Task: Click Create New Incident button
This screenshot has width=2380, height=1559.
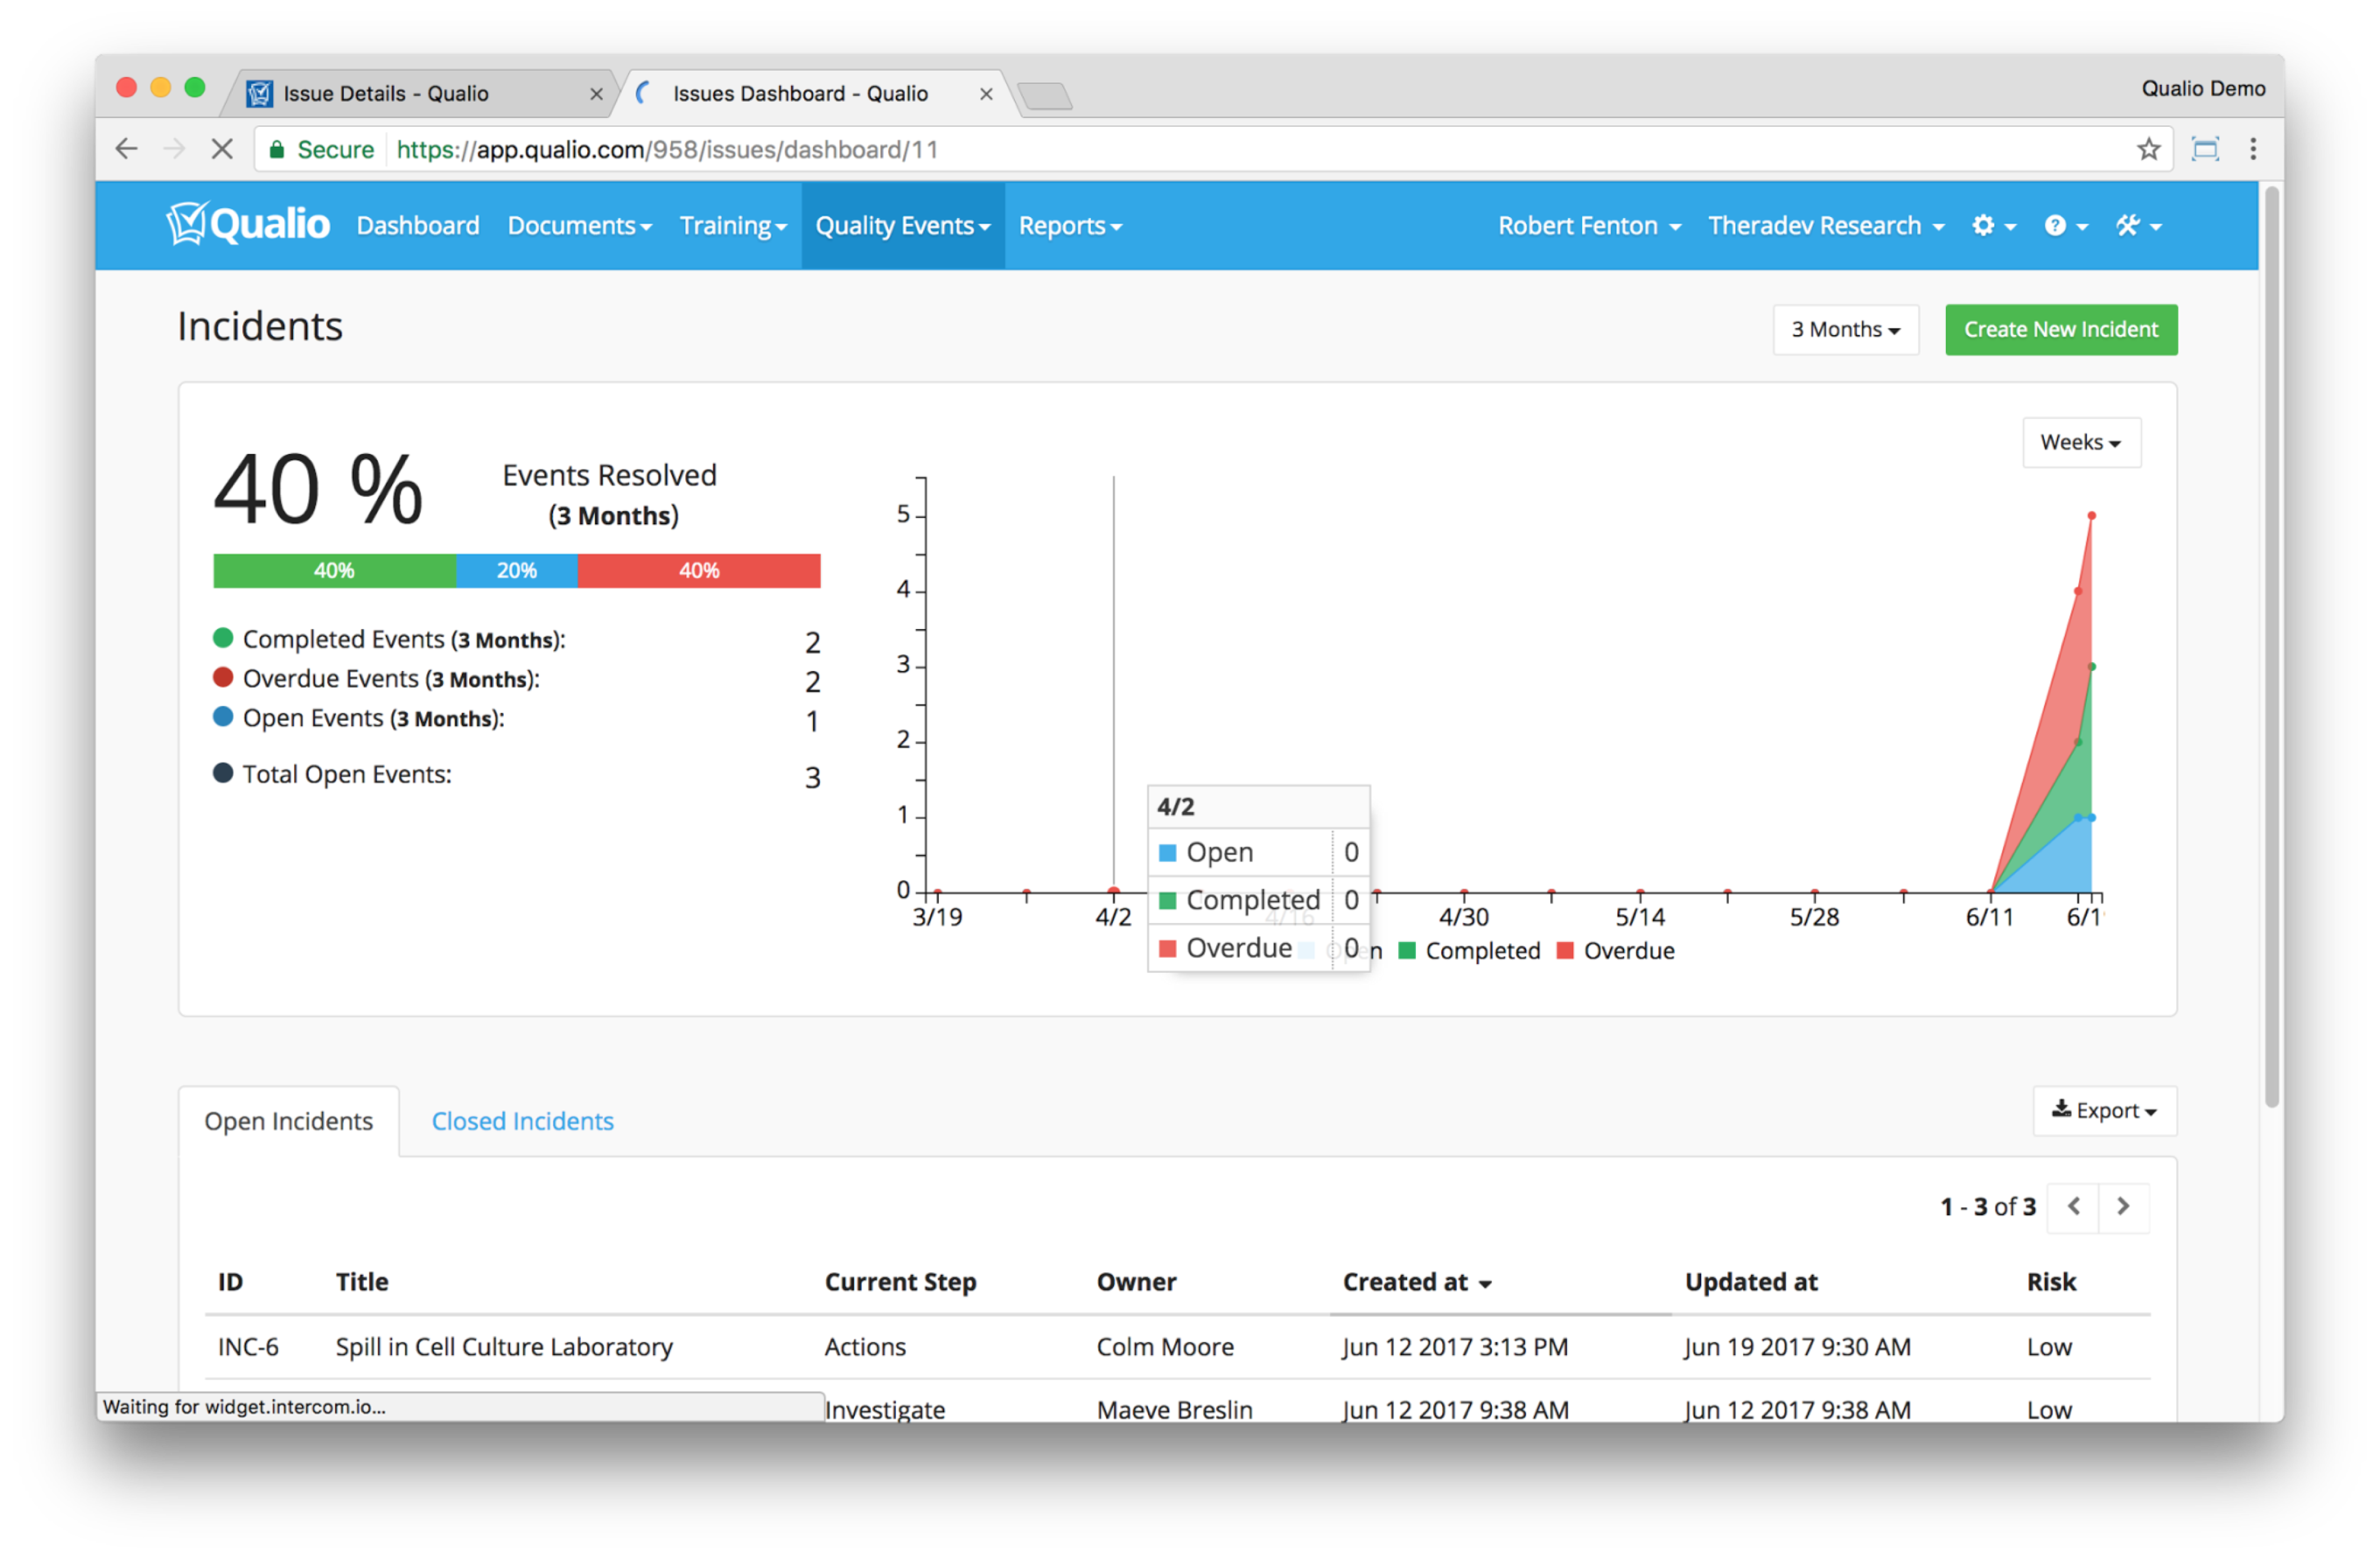Action: coord(2060,330)
